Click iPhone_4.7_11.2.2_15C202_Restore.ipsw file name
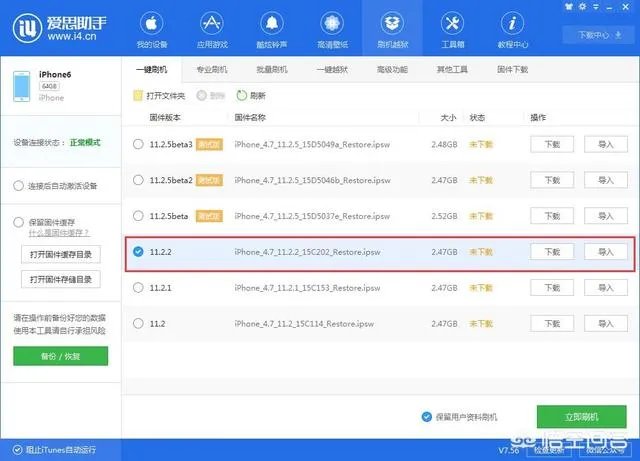 307,252
